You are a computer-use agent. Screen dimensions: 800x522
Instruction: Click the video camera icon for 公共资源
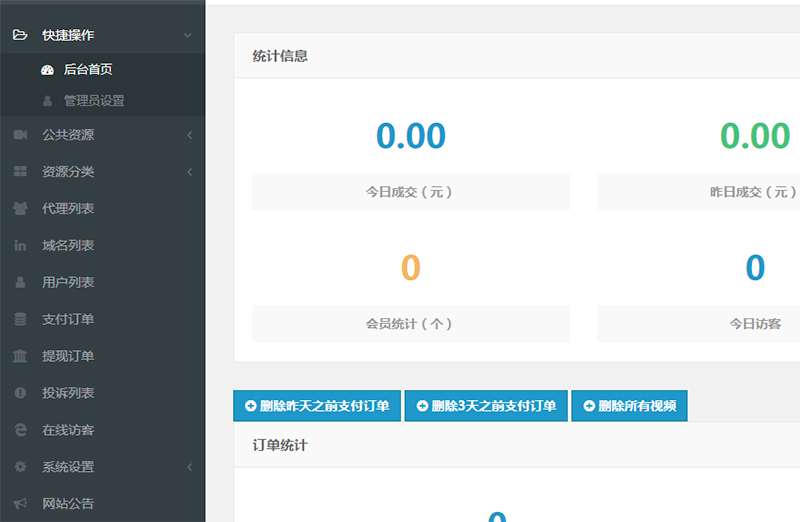point(20,135)
